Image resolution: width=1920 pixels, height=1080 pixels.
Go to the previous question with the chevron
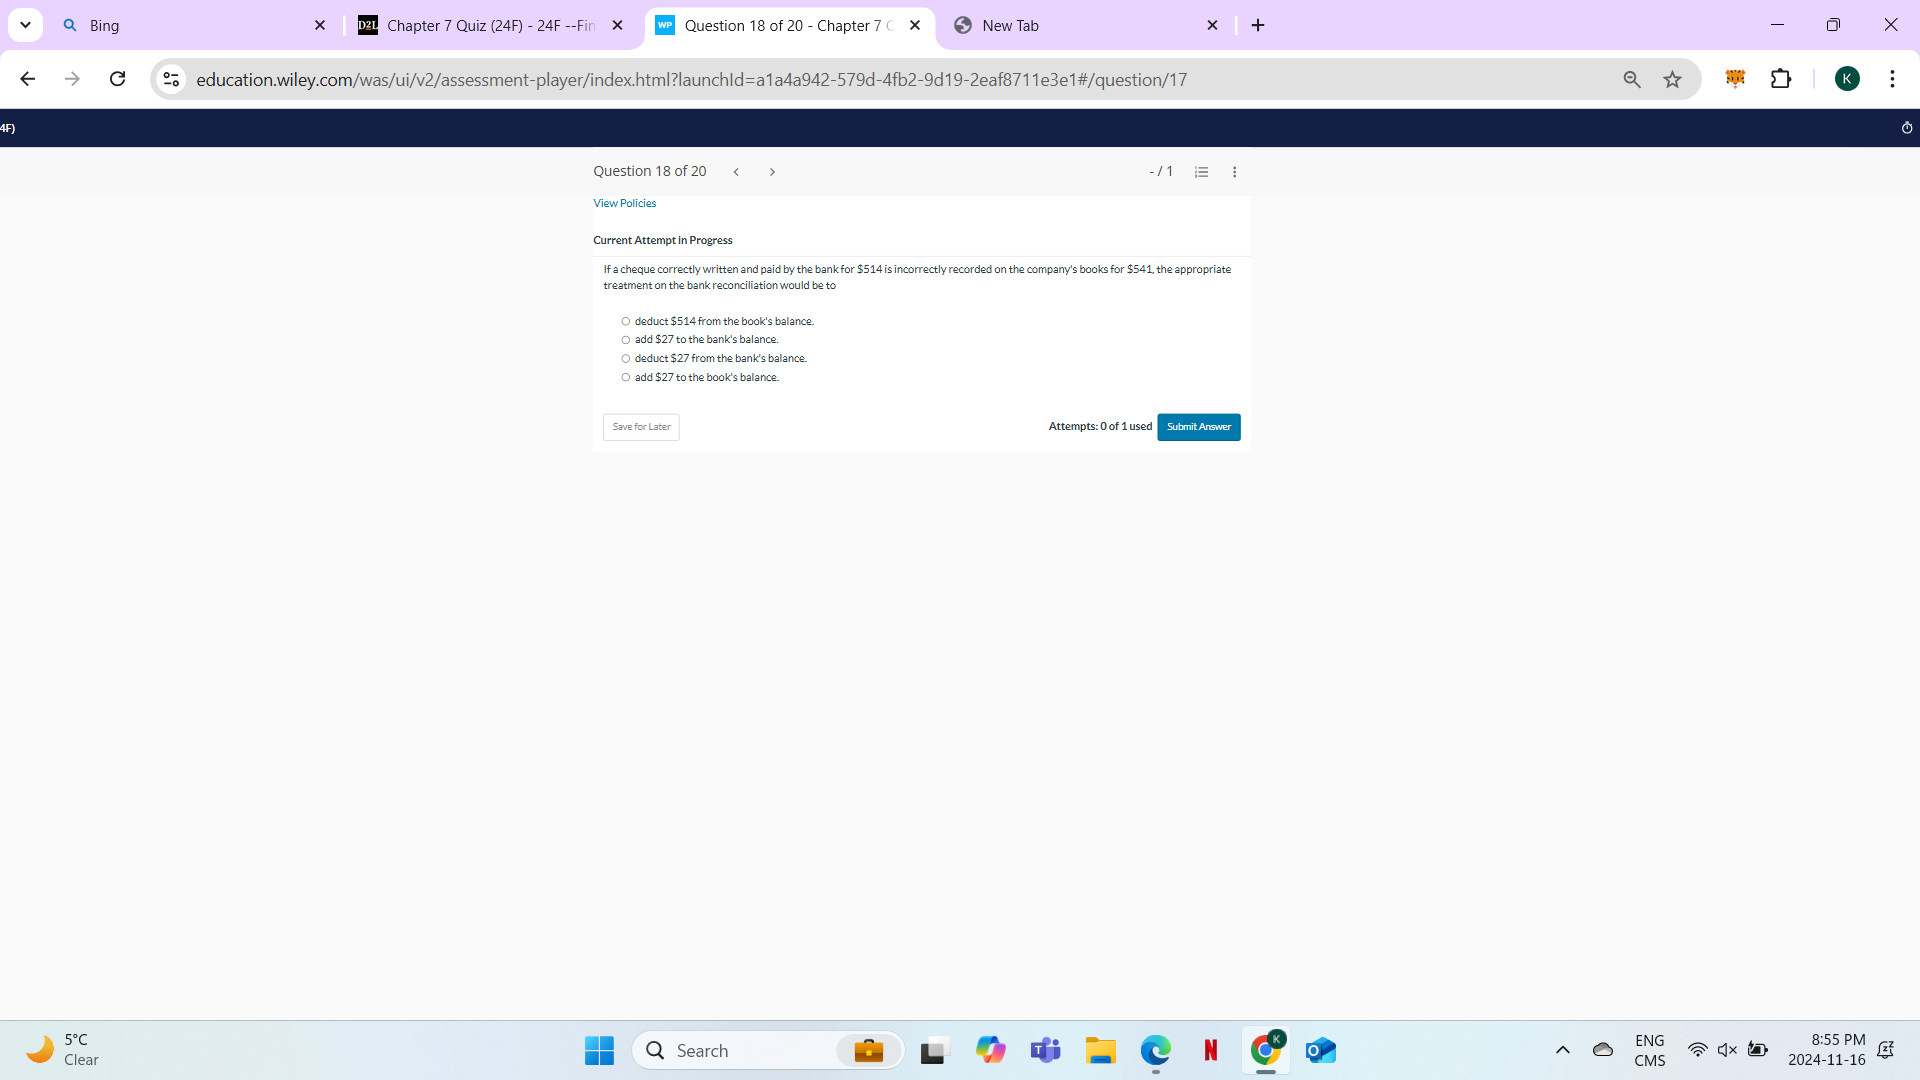(737, 172)
